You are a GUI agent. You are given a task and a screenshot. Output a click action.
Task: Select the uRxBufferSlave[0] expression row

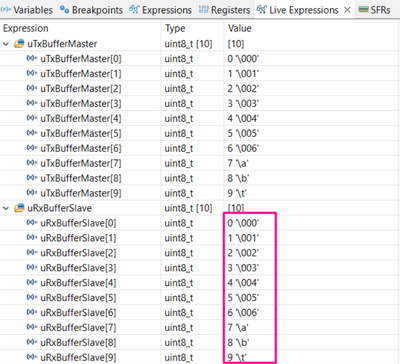(x=78, y=223)
